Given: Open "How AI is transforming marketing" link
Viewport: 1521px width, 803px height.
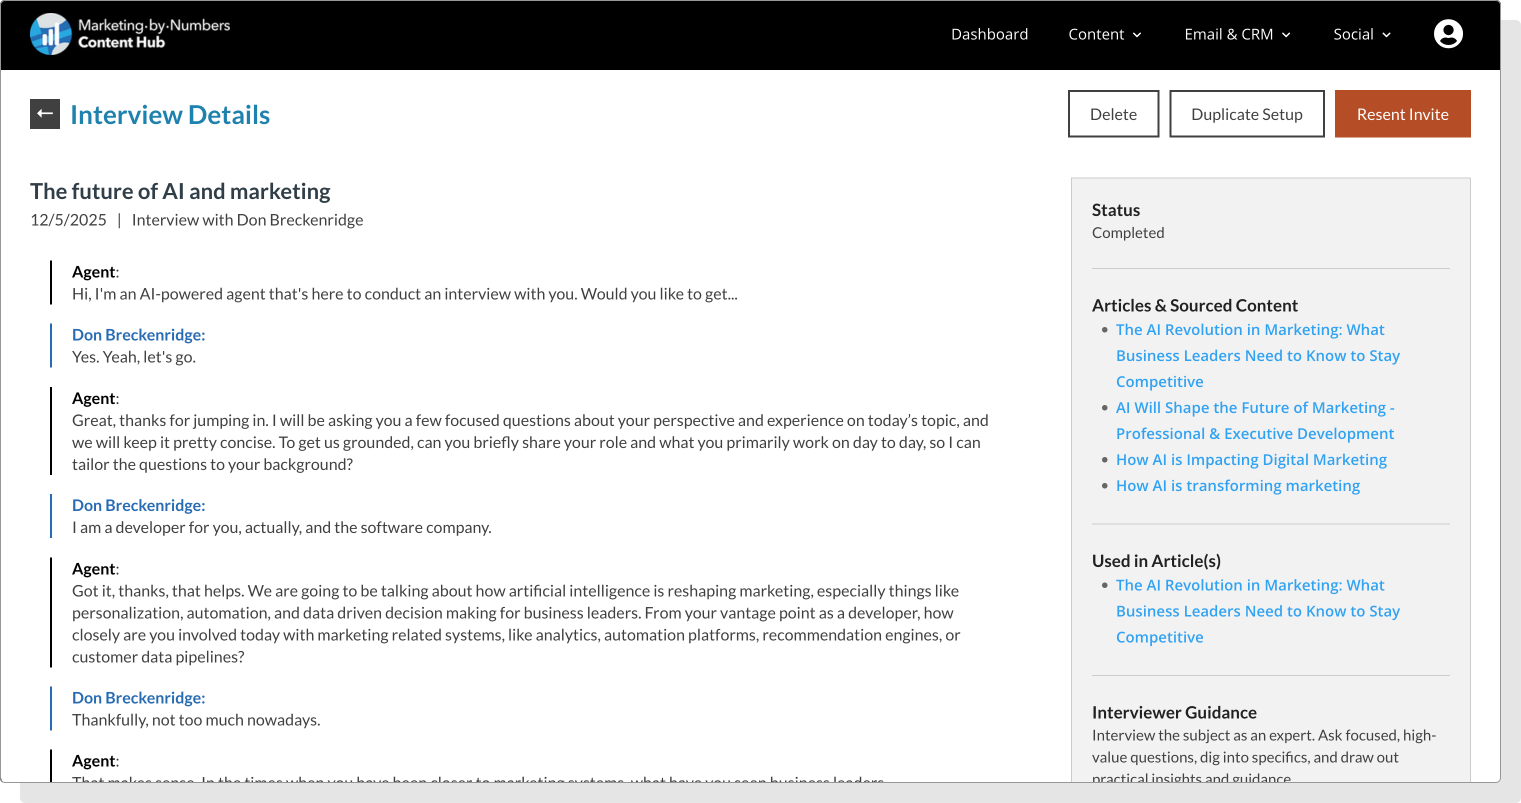Looking at the screenshot, I should click(x=1237, y=486).
